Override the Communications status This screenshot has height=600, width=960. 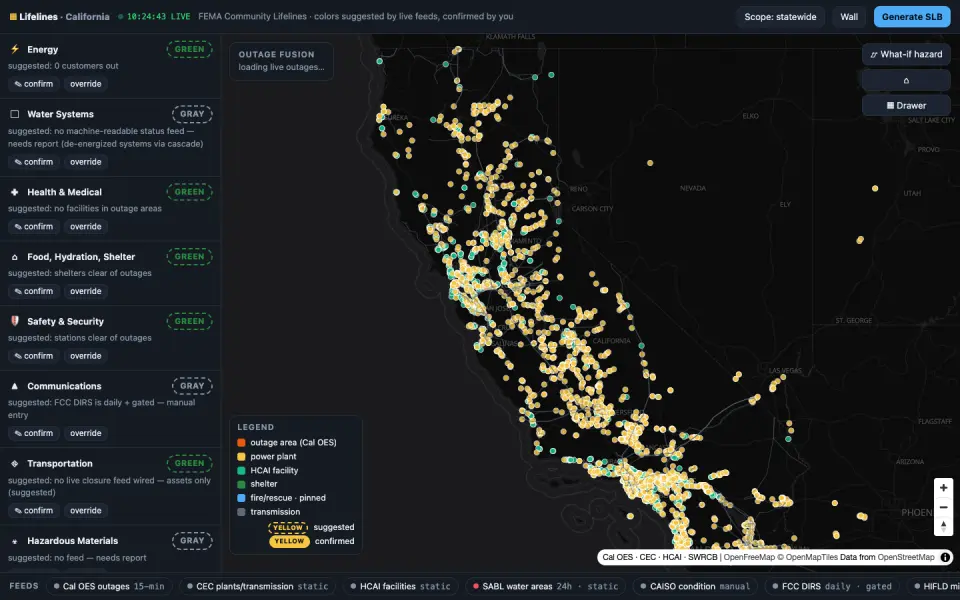pos(86,433)
